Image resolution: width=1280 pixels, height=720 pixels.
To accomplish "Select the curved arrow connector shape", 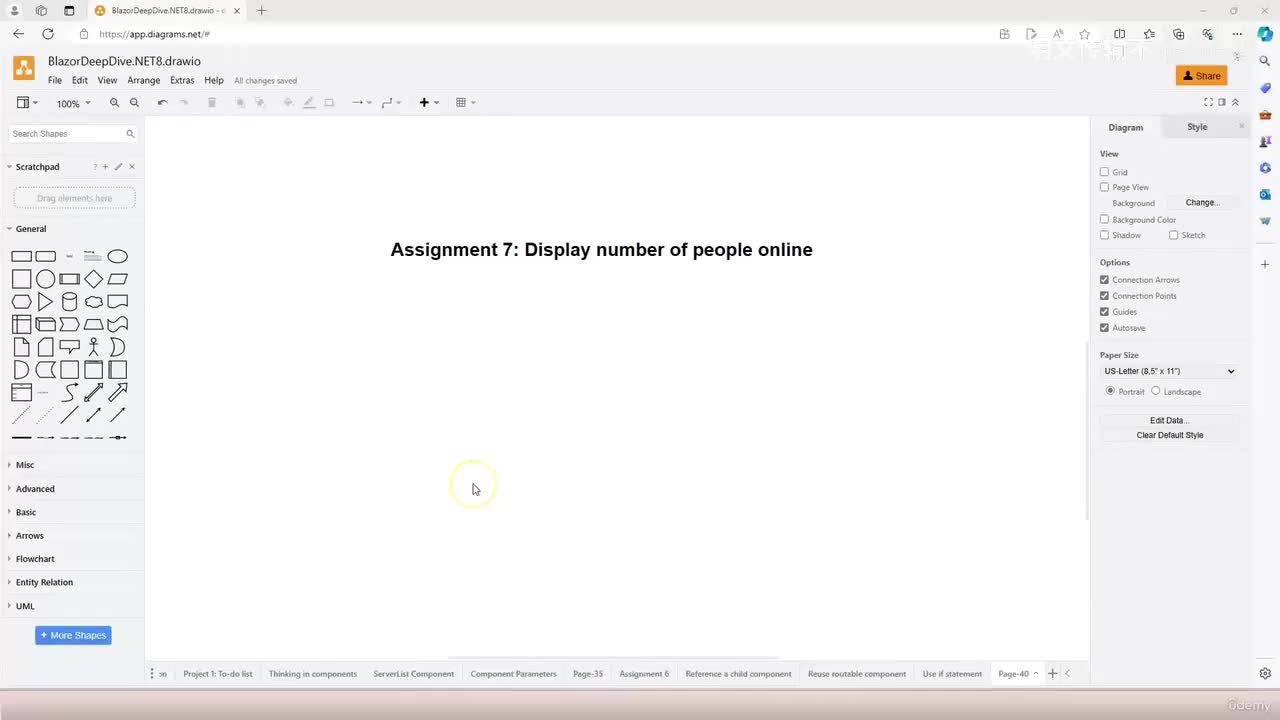I will [69, 392].
